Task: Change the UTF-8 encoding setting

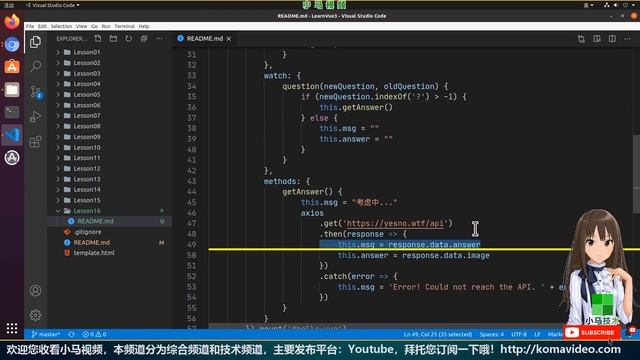Action: pyautogui.click(x=519, y=334)
